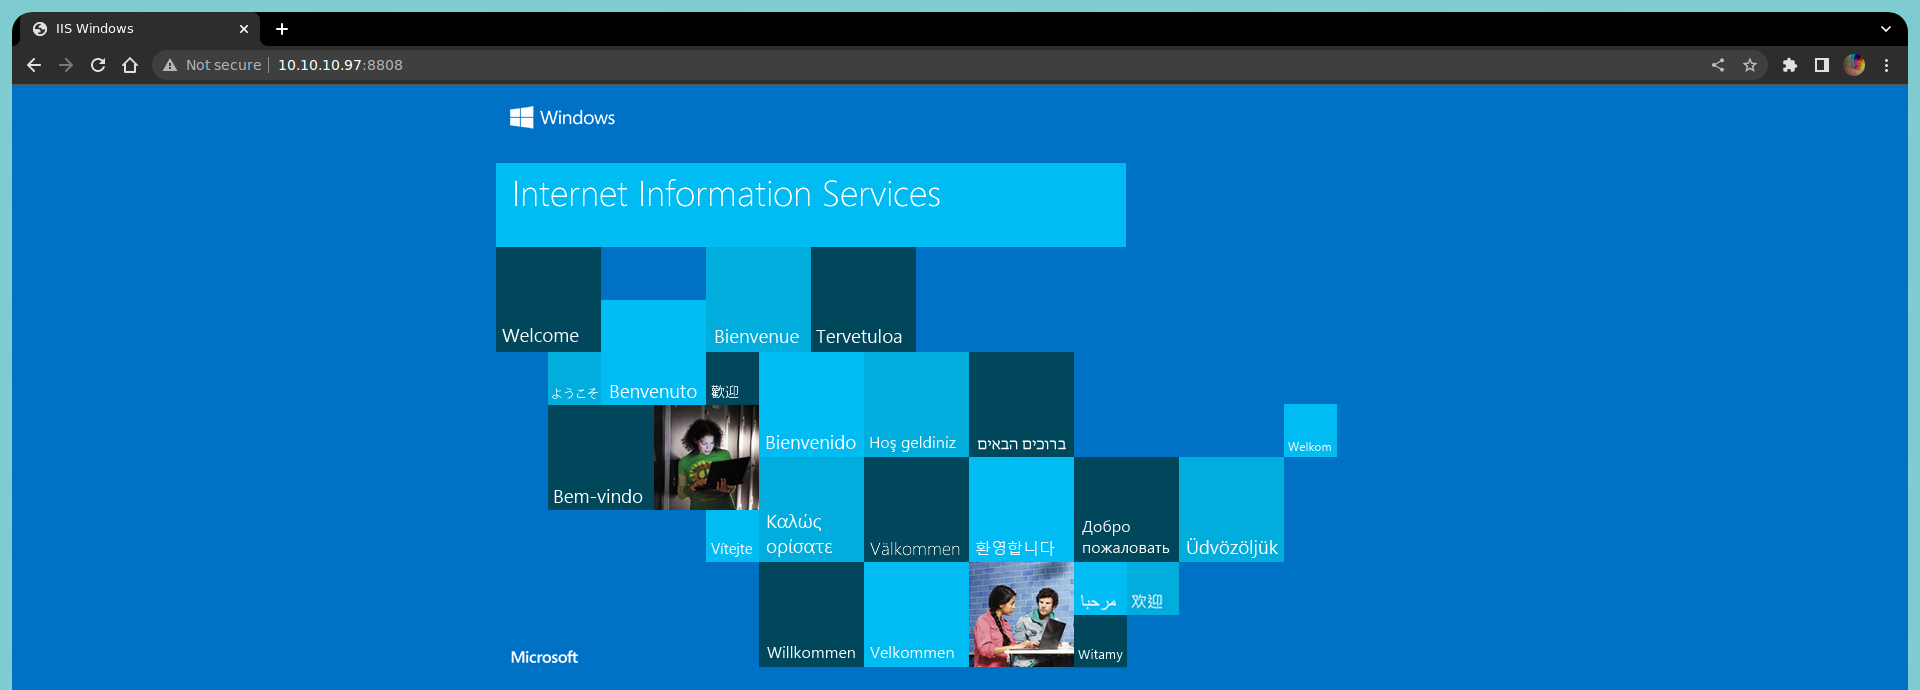Click the Arabic مرحبا tile
Image resolution: width=1920 pixels, height=690 pixels.
1100,588
